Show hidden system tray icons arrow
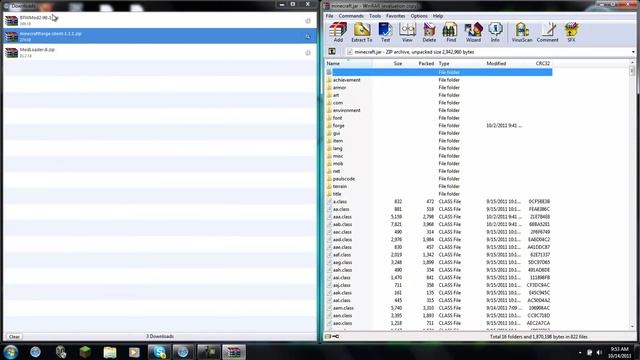Screen dimensions: 640x360 580,352
